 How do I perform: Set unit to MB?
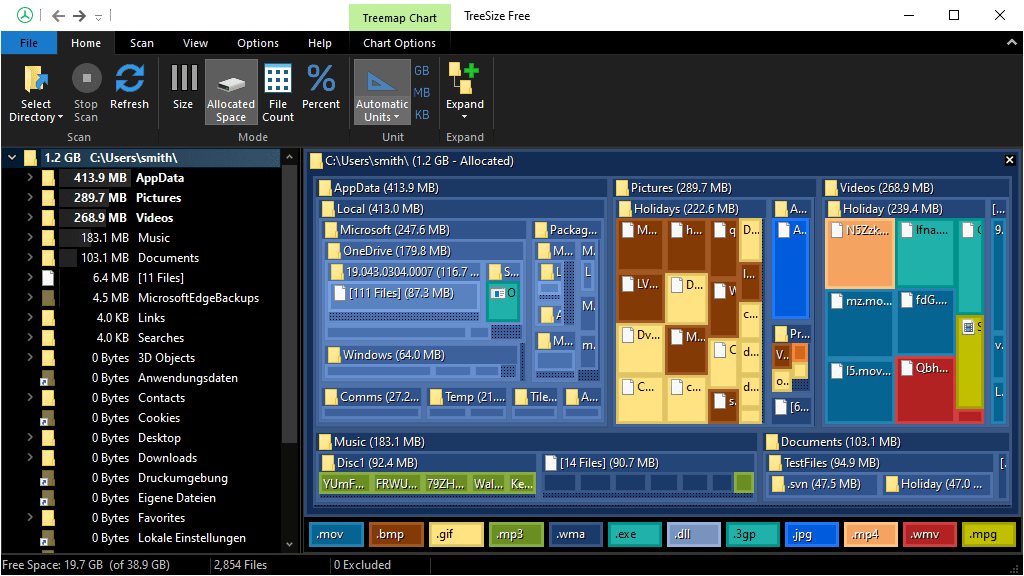coord(422,93)
